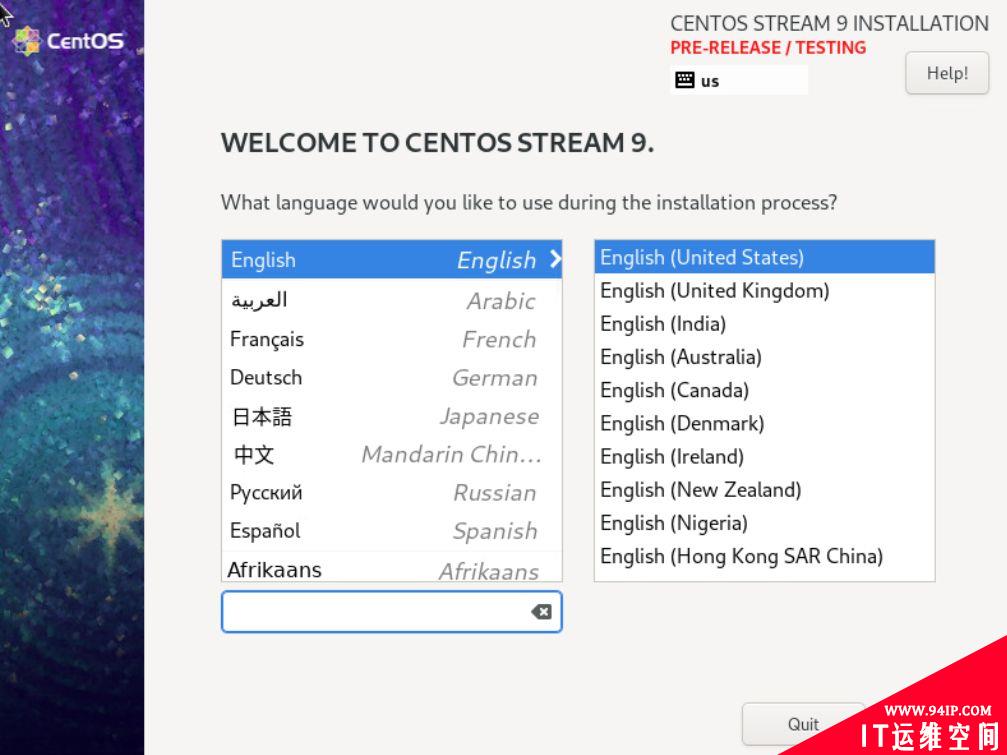
Task: Click the us keyboard layout indicator
Action: pos(739,80)
